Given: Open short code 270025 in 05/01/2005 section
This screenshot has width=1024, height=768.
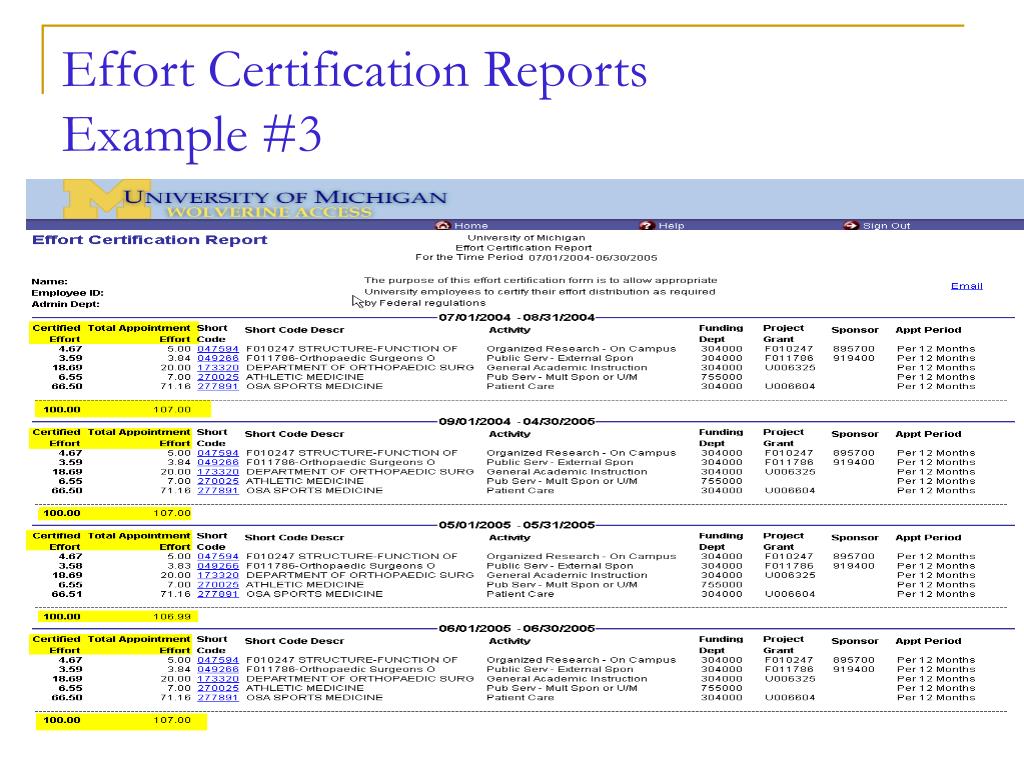Looking at the screenshot, I should pos(218,584).
